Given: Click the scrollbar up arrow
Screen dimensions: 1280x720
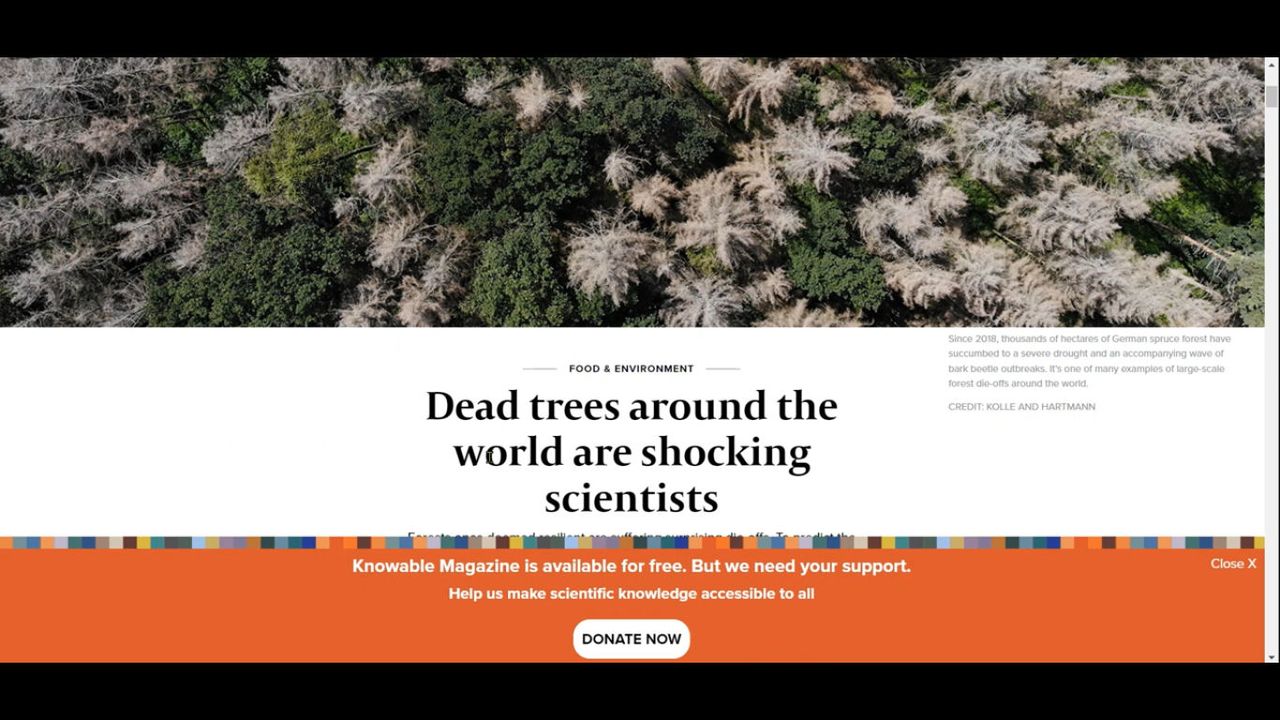Looking at the screenshot, I should (1271, 64).
